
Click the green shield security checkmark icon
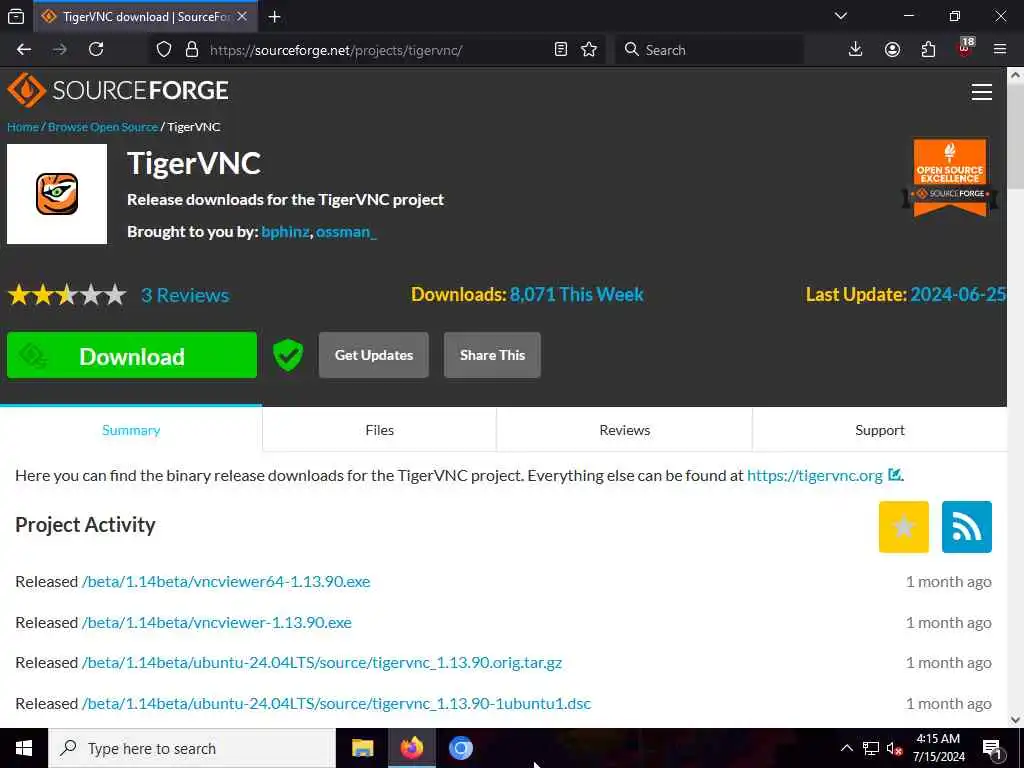click(x=288, y=355)
